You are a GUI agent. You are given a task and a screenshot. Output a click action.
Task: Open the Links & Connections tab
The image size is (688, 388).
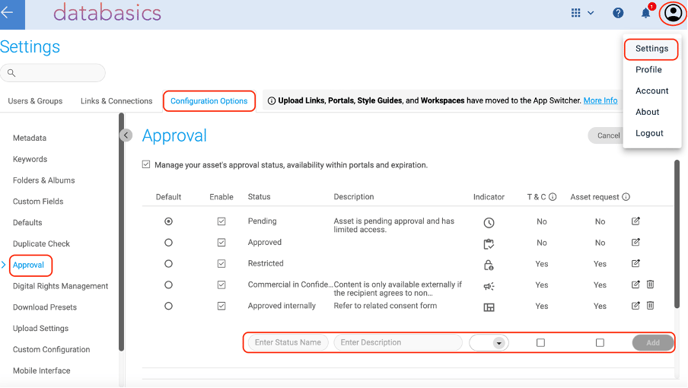coord(116,101)
